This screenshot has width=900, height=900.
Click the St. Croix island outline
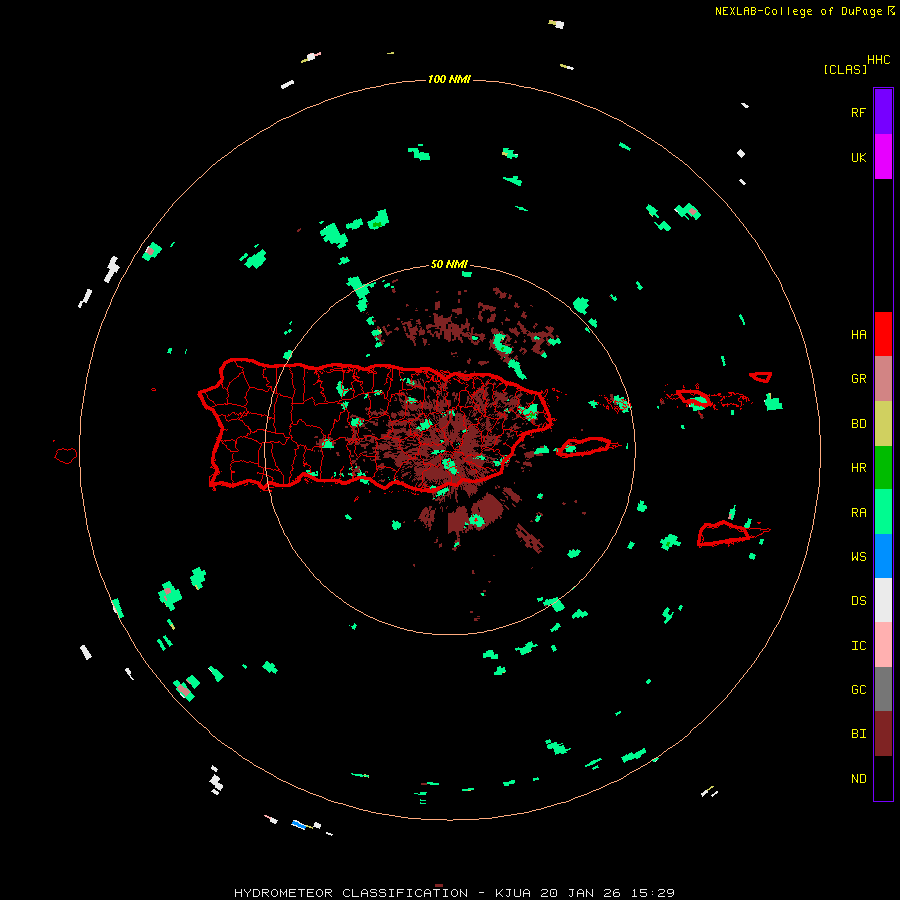pos(723,534)
